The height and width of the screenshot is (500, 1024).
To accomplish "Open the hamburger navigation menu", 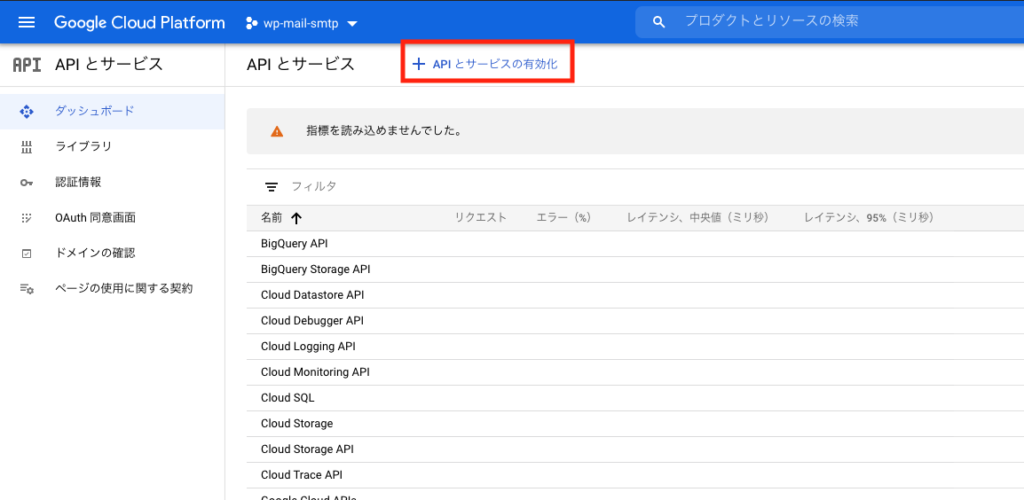I will 27,22.
